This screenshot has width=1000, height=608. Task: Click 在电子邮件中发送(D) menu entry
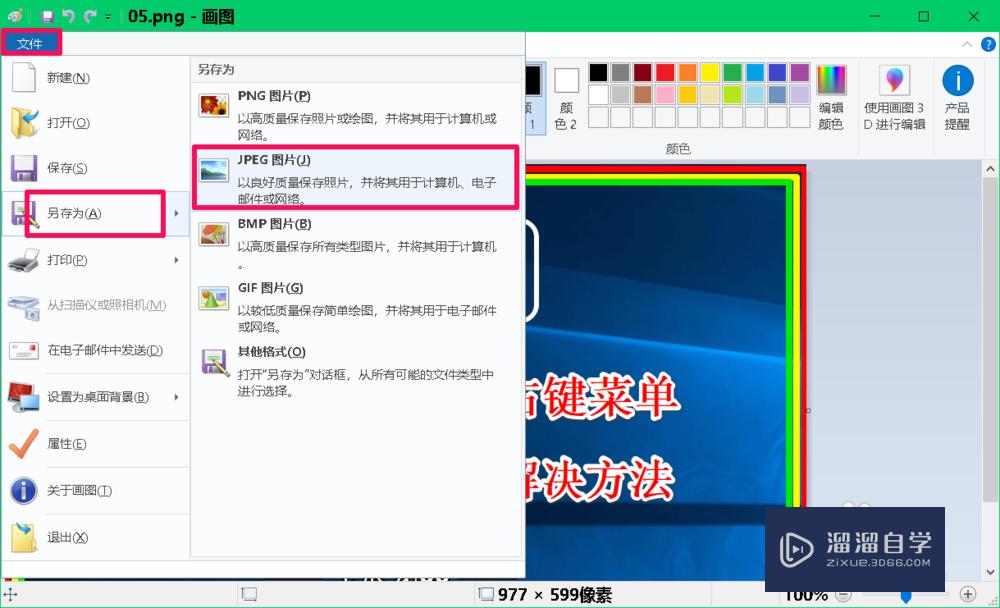96,350
